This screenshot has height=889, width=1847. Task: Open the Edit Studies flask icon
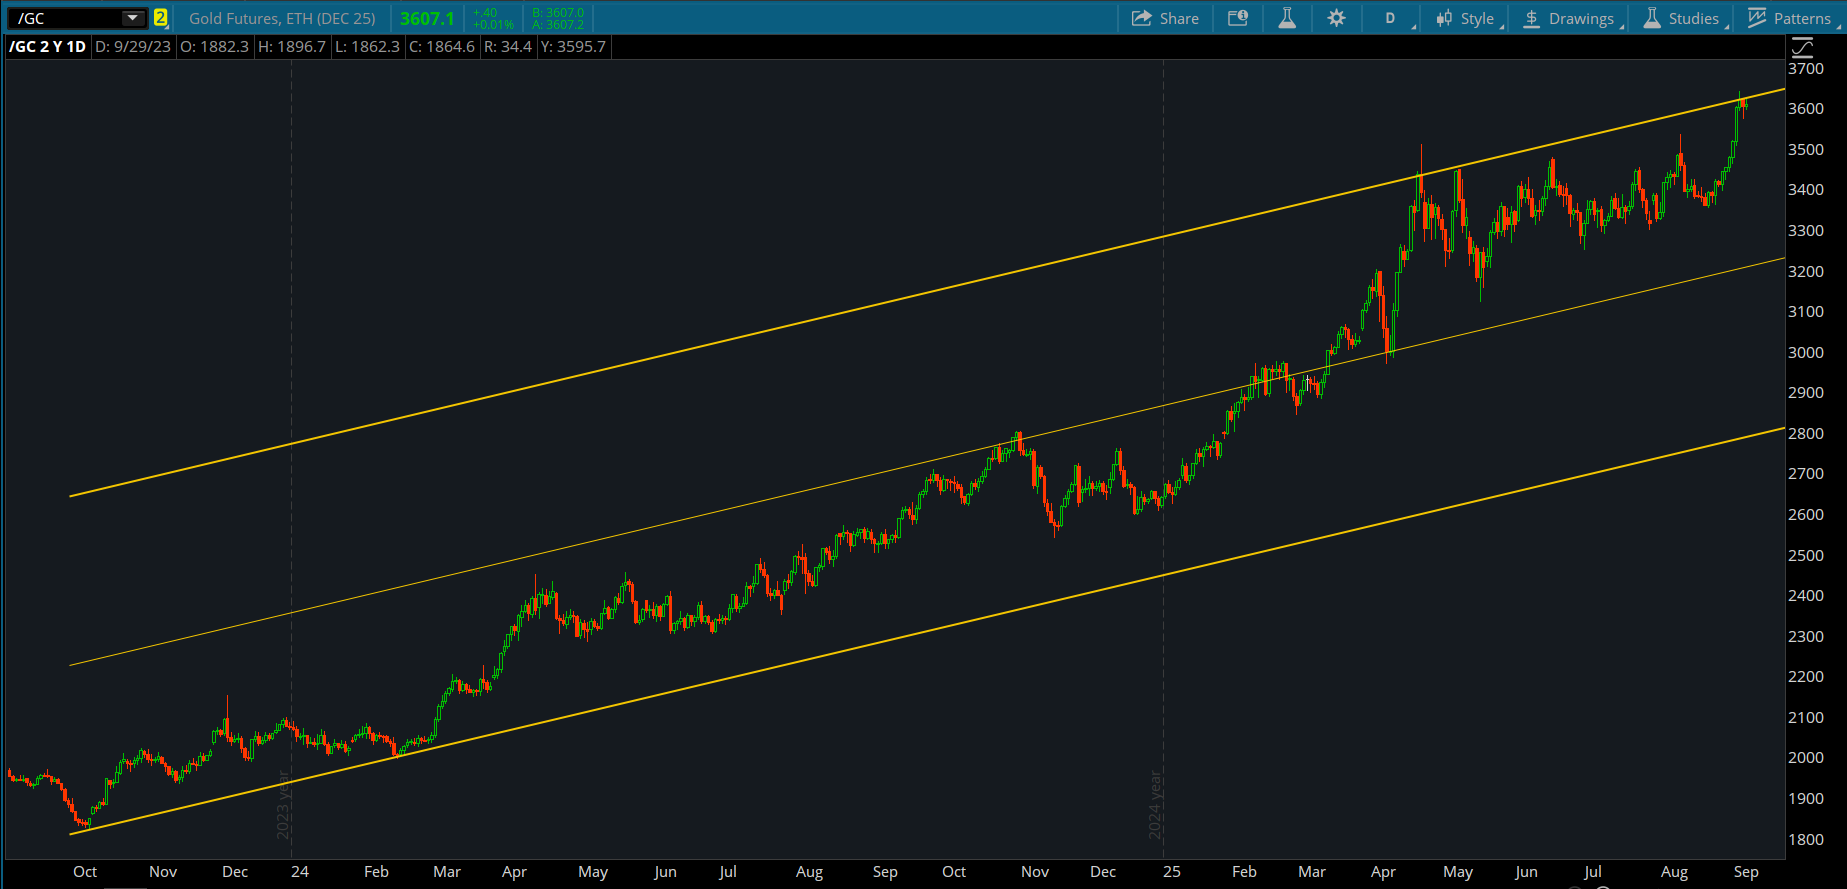pyautogui.click(x=1287, y=18)
